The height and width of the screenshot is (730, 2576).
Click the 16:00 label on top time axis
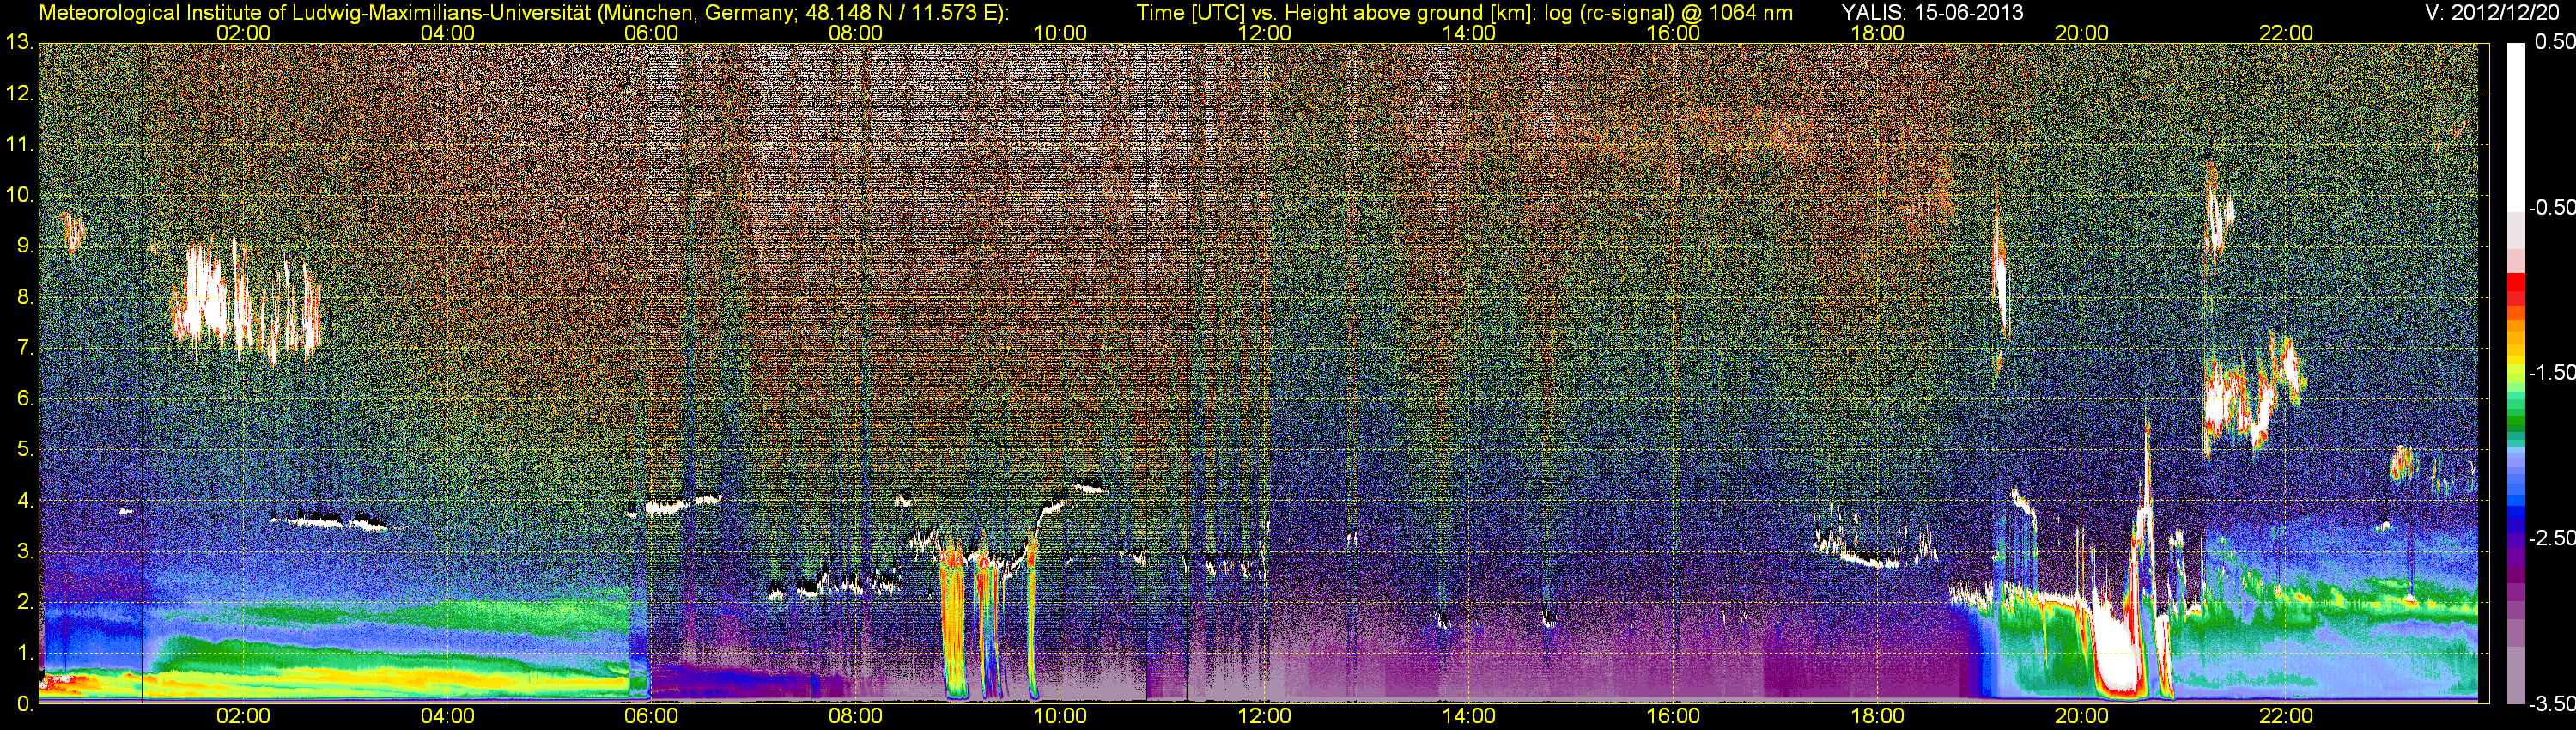pos(1673,33)
